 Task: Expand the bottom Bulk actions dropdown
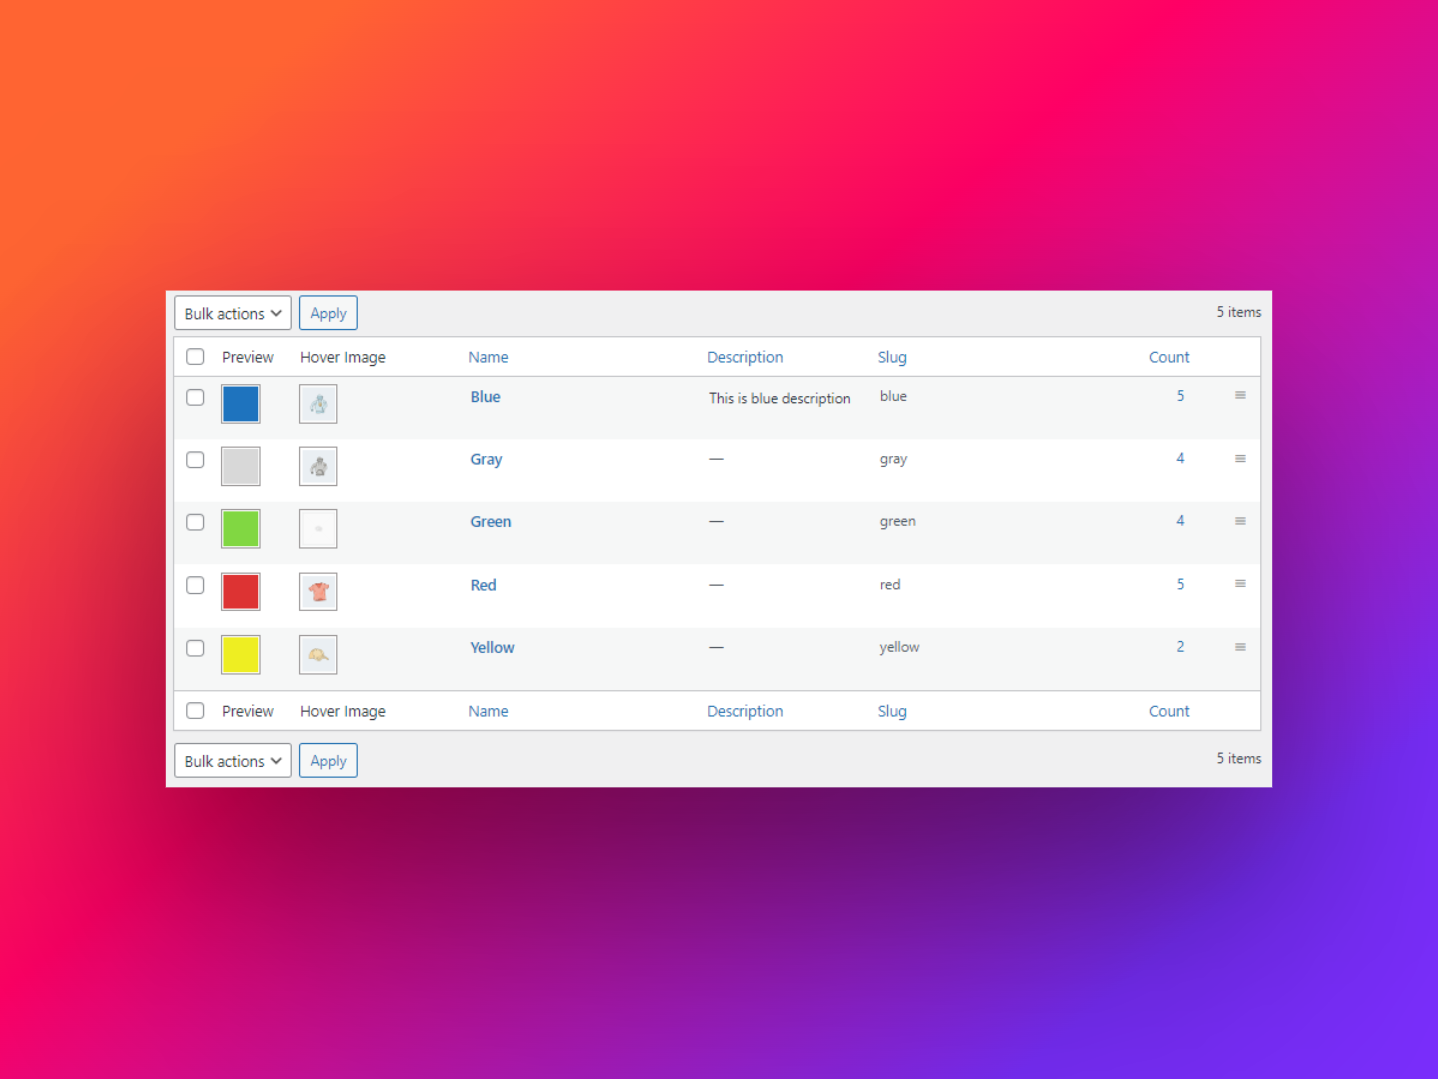232,761
